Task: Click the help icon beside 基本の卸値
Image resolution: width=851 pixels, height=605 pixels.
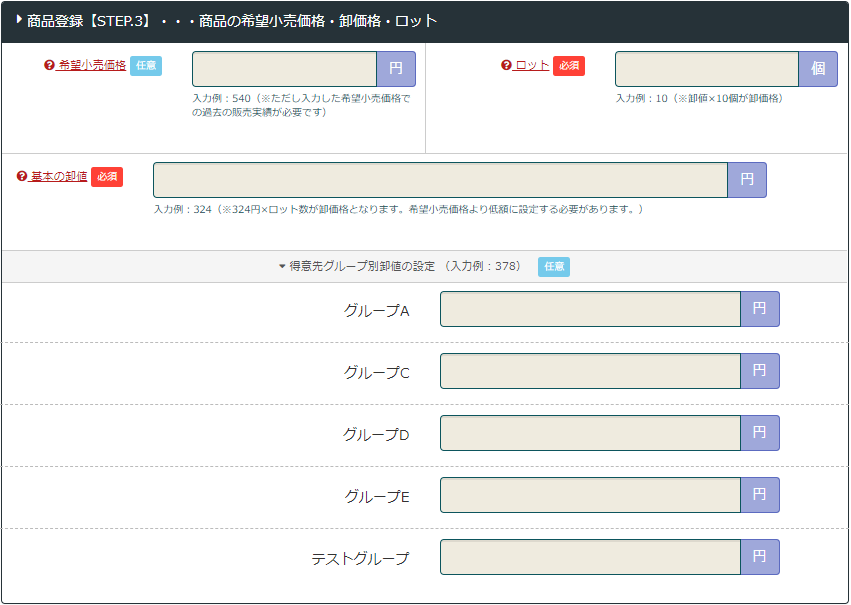Action: [22, 177]
